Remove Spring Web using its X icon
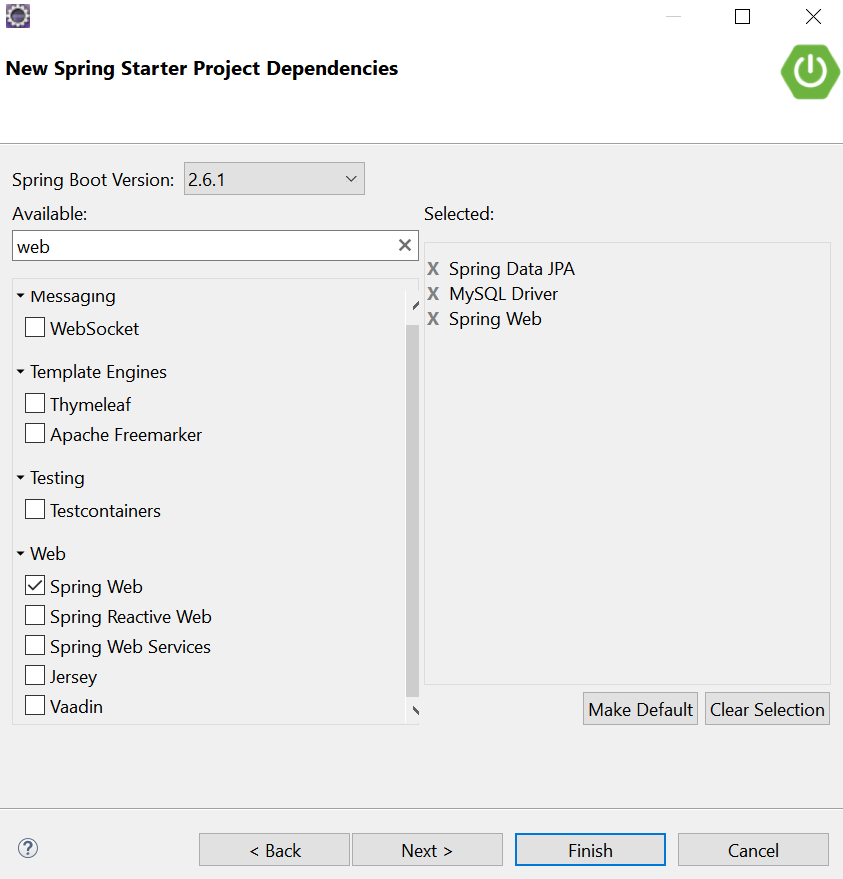Viewport: 843px width, 879px height. [x=433, y=319]
